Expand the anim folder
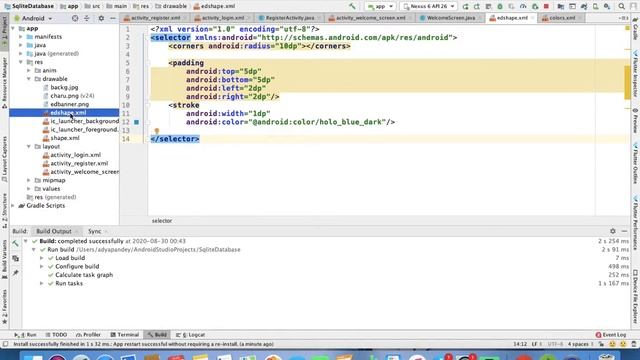Screen dimensions: 640x360 (29, 71)
